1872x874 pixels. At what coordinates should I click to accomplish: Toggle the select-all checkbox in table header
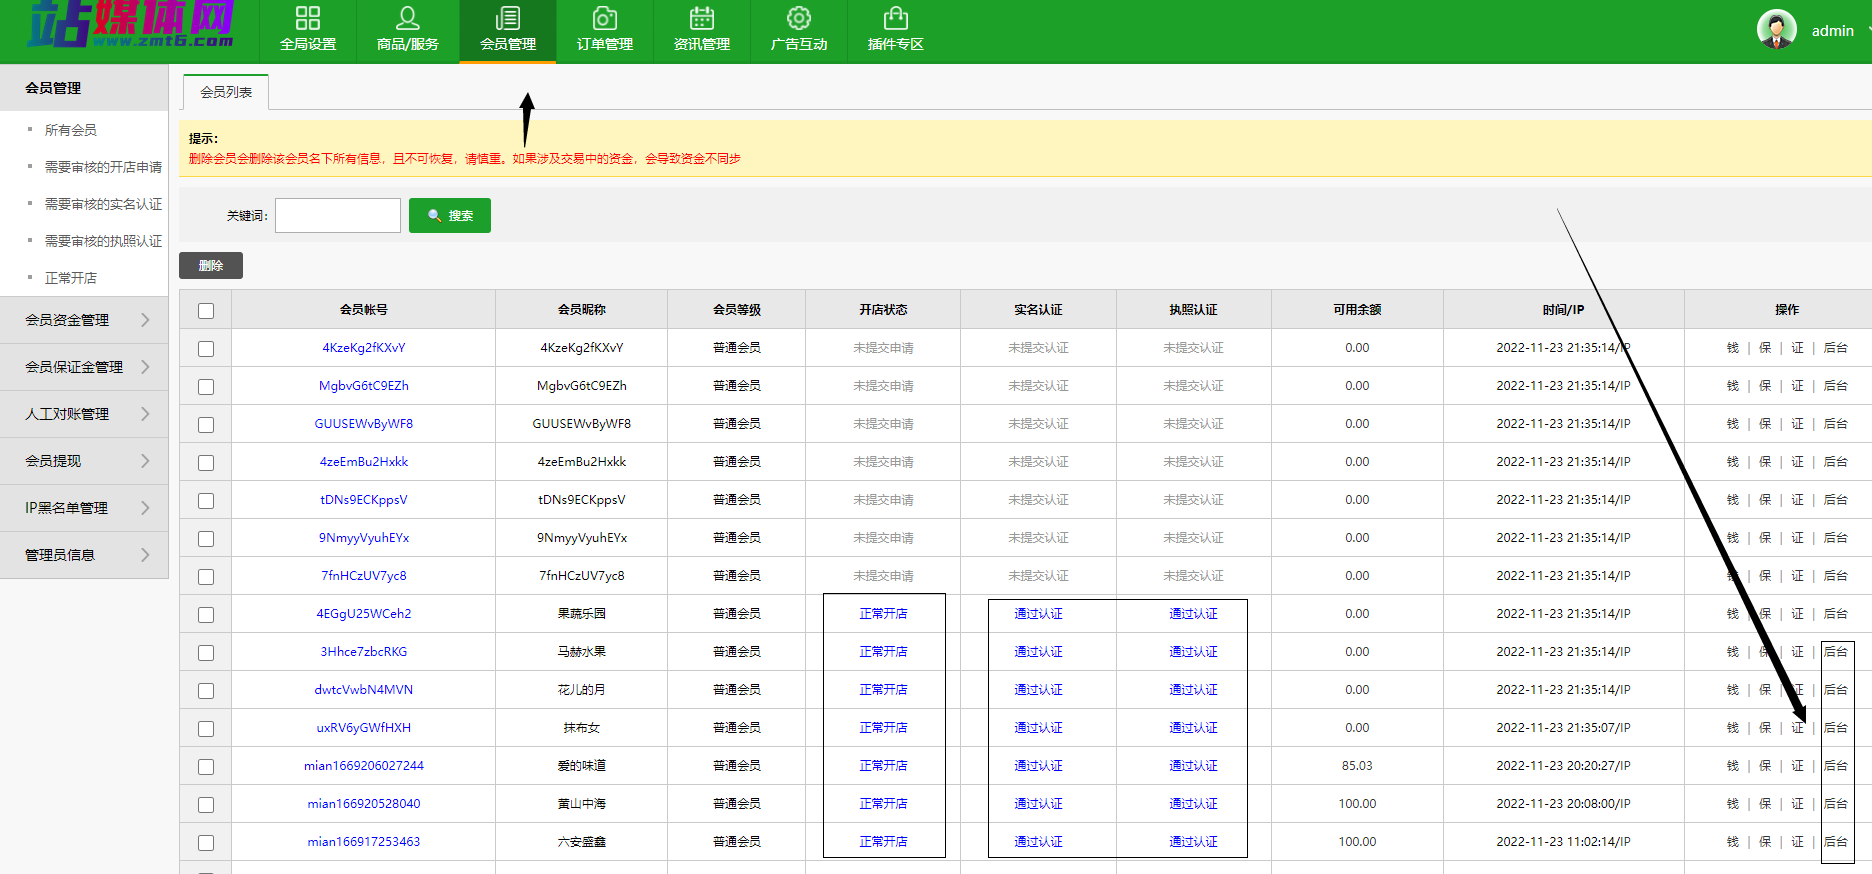point(206,311)
